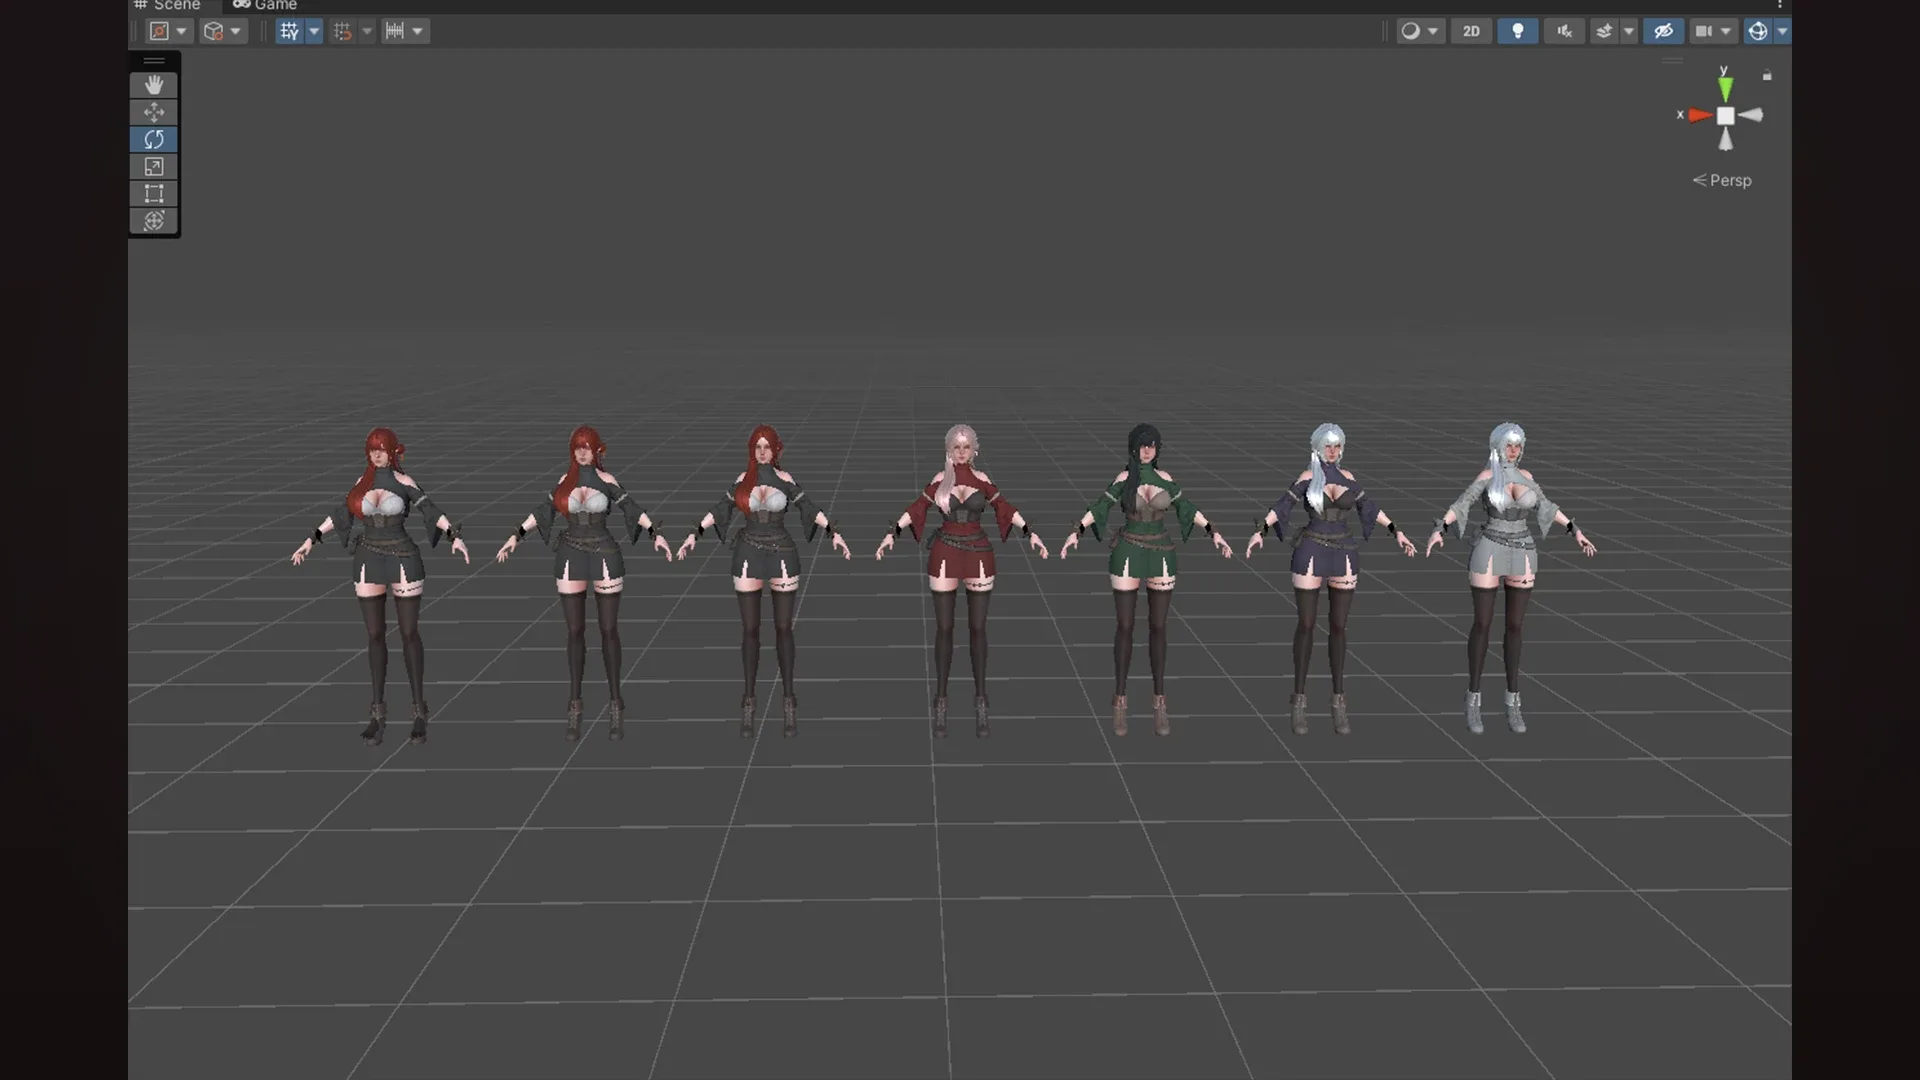Toggle the grid visibility Y button

coord(289,31)
